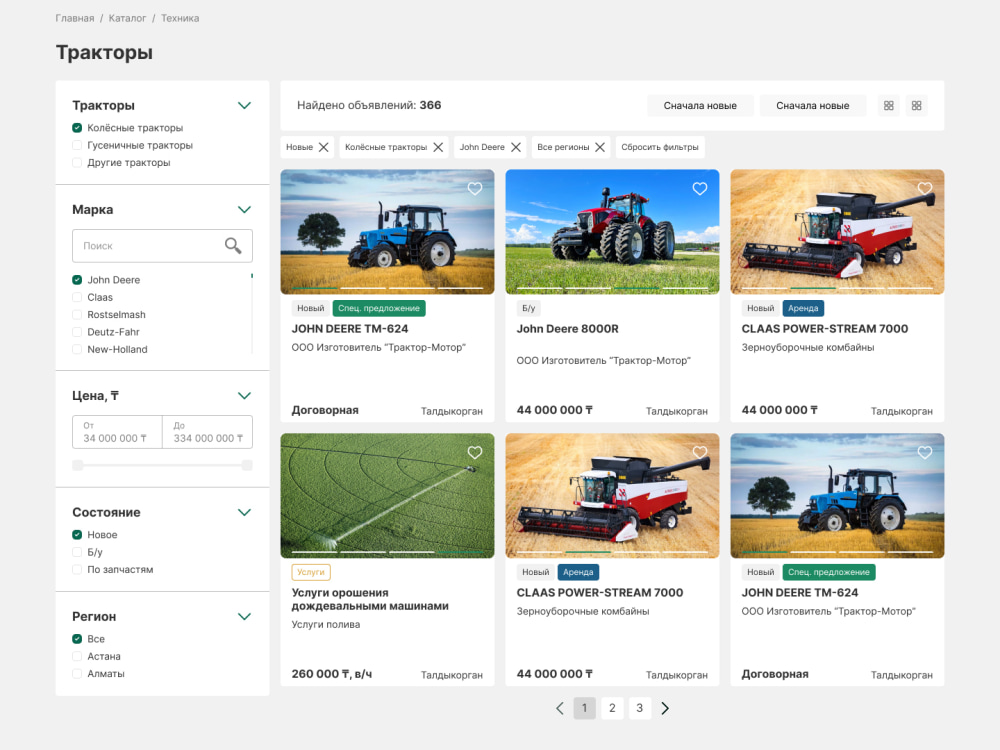Go to next page with right arrow
This screenshot has height=750, width=1000.
[665, 709]
